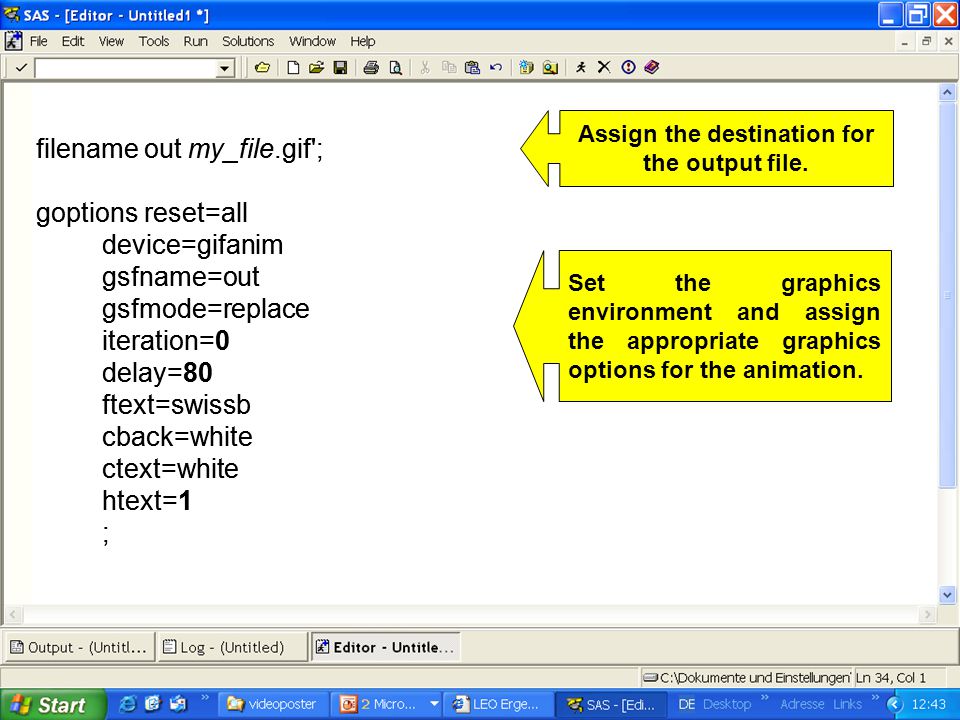Viewport: 960px width, 720px height.
Task: Click the Open file folder icon
Action: point(317,67)
